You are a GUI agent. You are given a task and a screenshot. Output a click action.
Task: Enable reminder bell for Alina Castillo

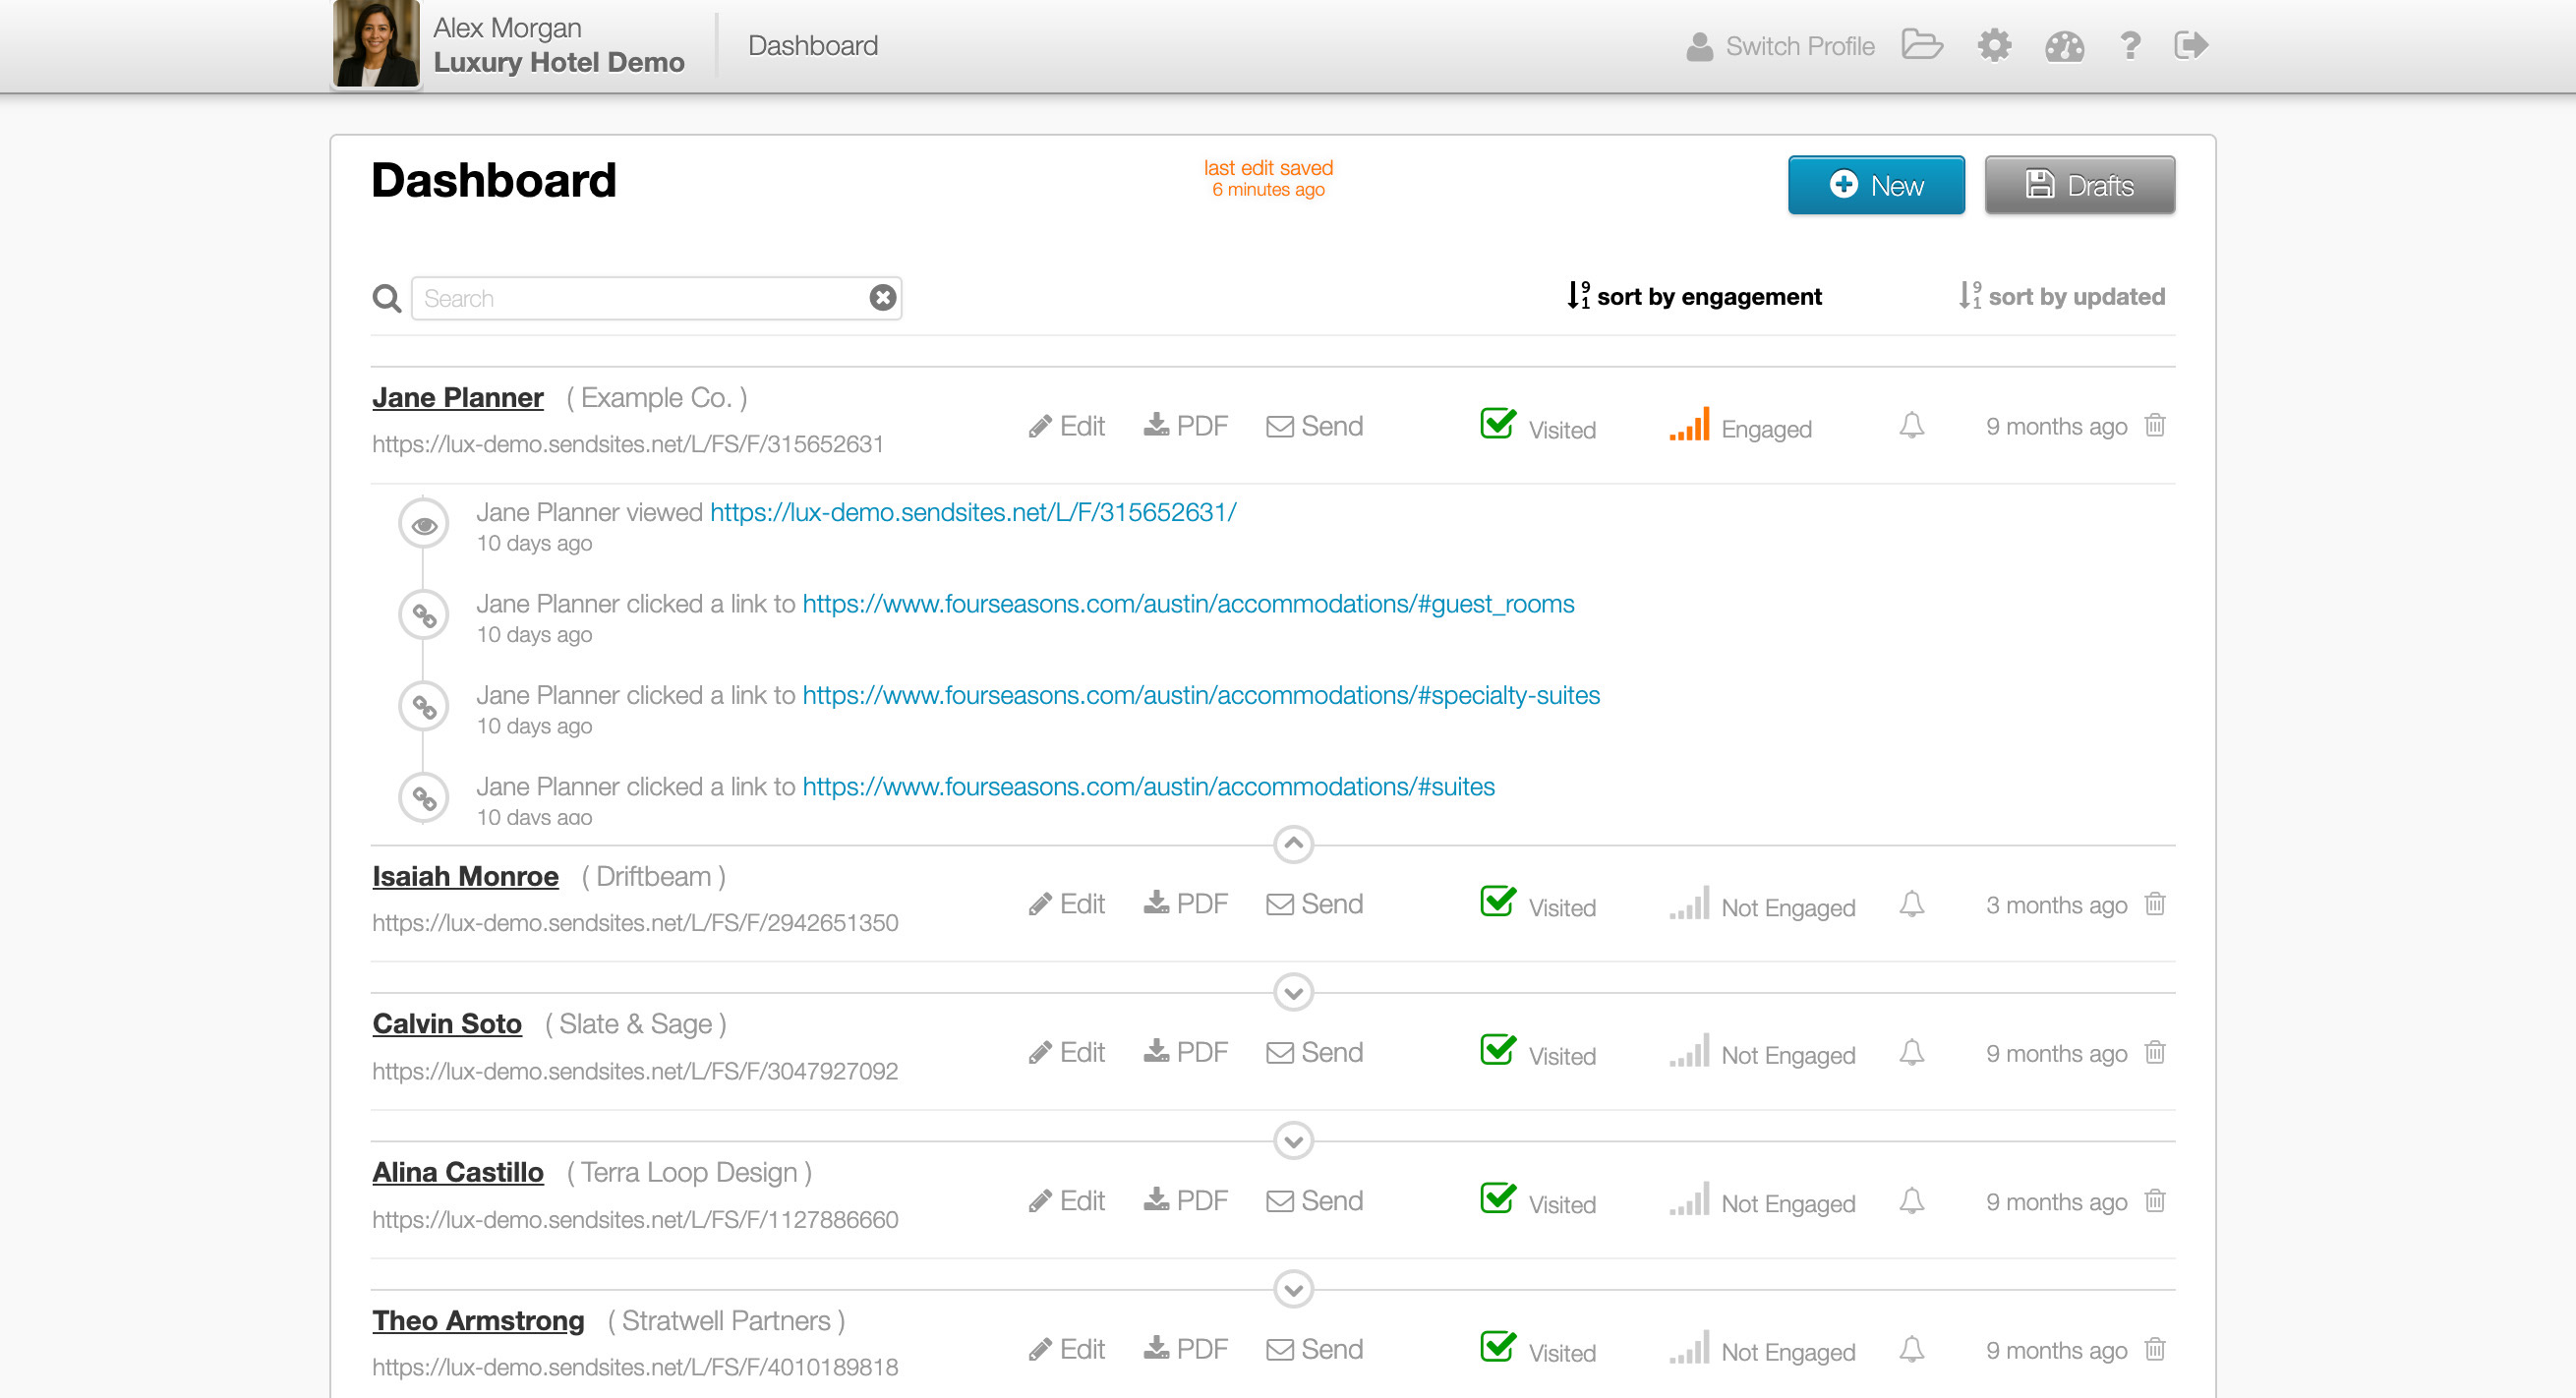tap(1911, 1200)
